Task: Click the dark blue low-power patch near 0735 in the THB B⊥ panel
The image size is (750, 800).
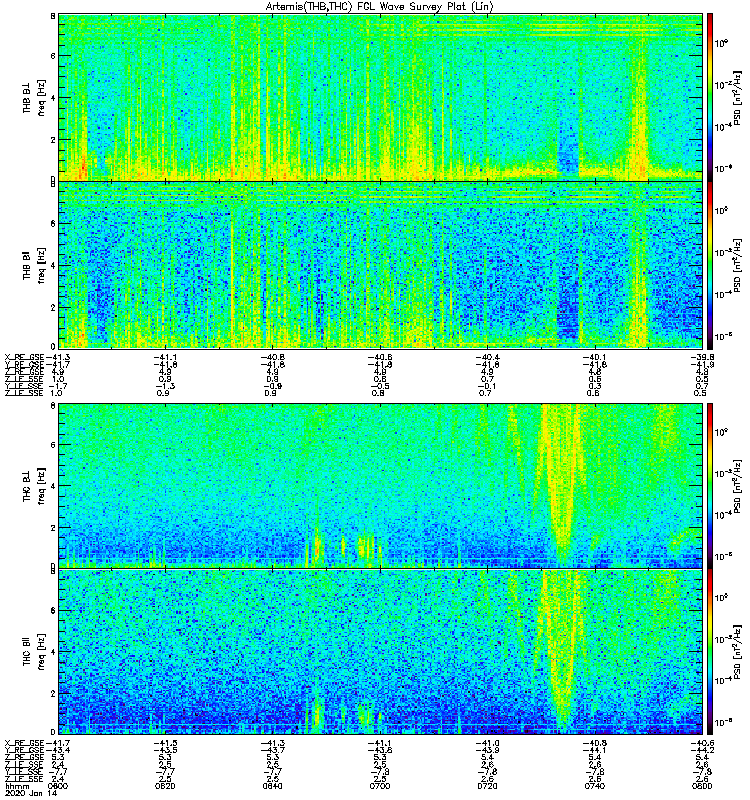Action: point(568,148)
